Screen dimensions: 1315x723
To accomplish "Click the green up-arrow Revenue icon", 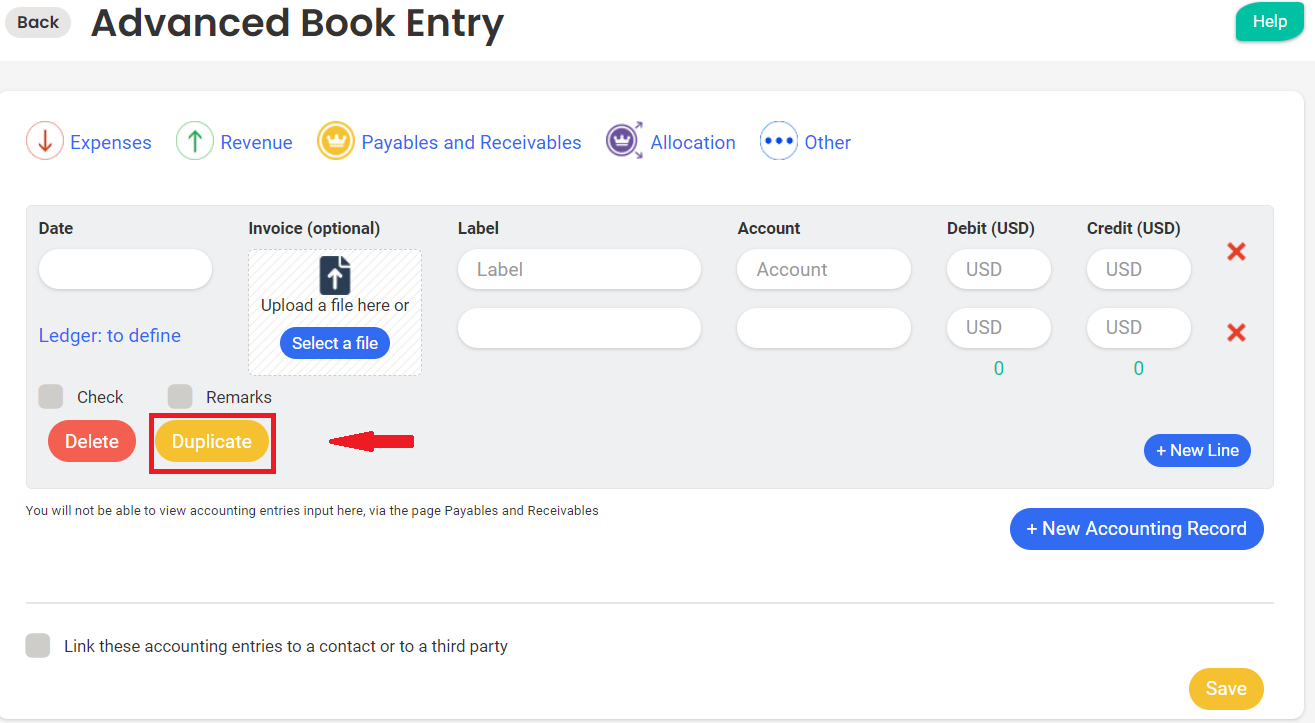I will pyautogui.click(x=195, y=142).
